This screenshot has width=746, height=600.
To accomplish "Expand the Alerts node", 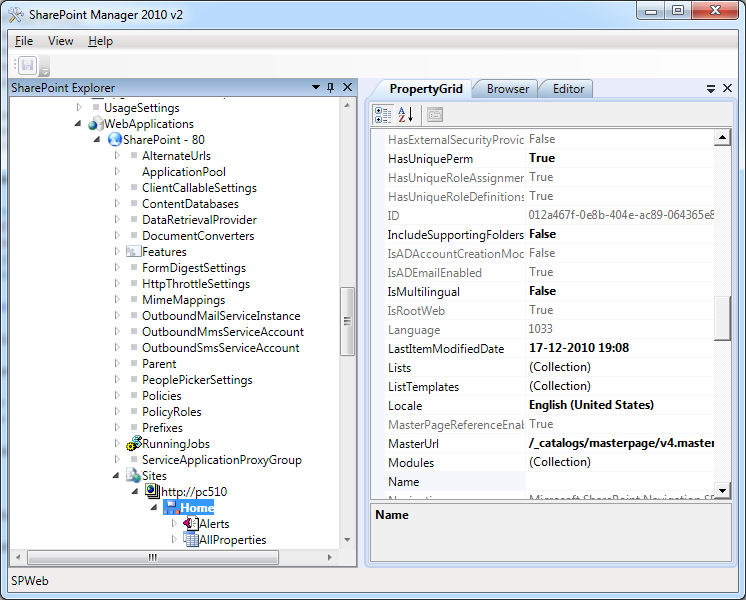I will tap(174, 523).
